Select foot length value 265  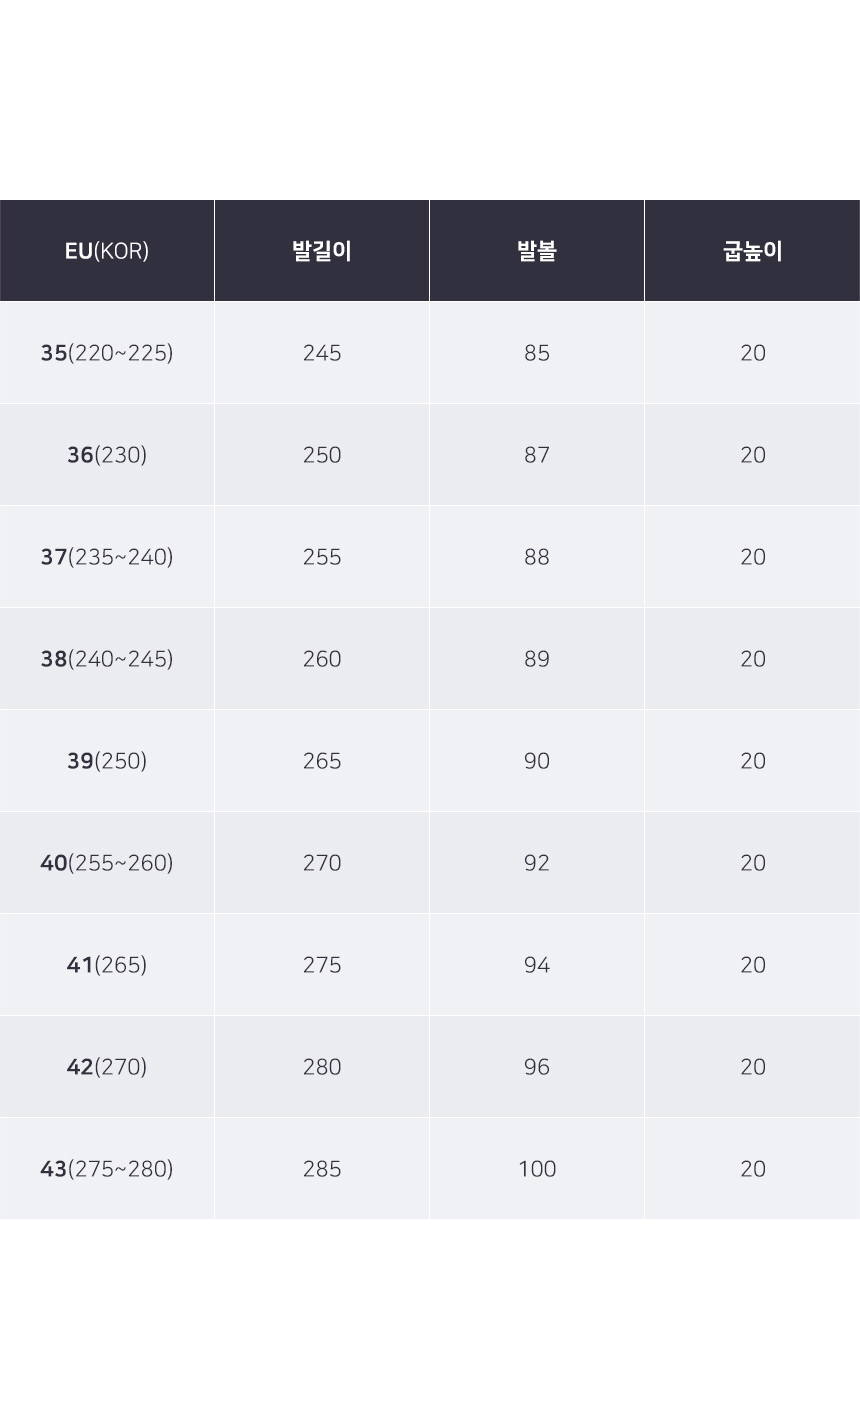(322, 761)
